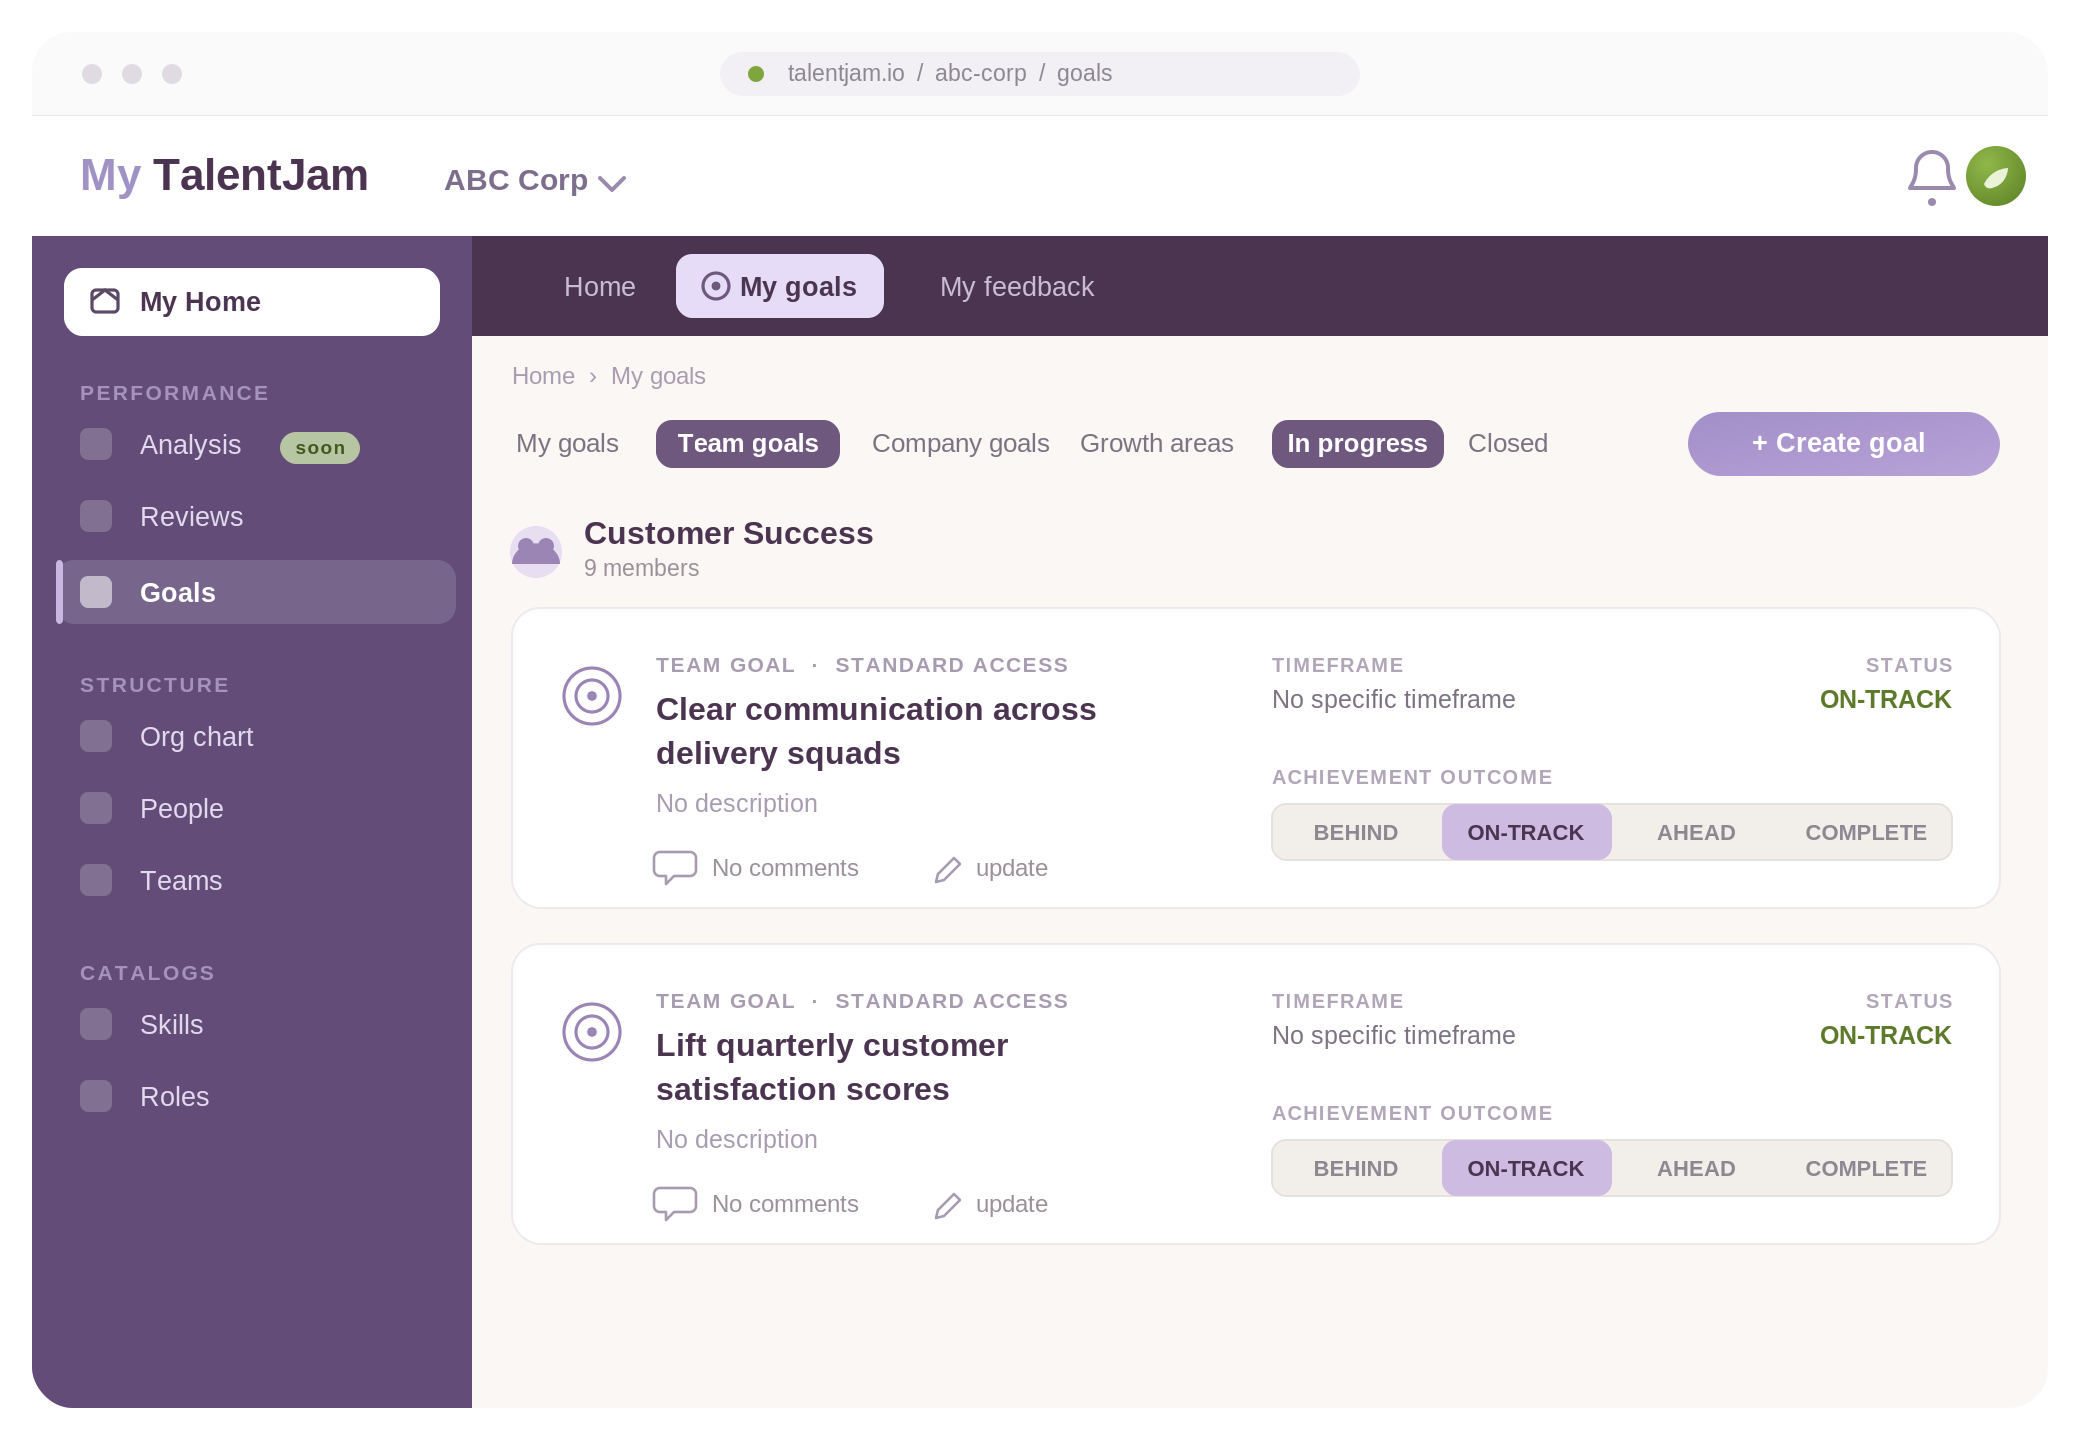
Task: Click the People sidebar icon
Action: point(96,808)
